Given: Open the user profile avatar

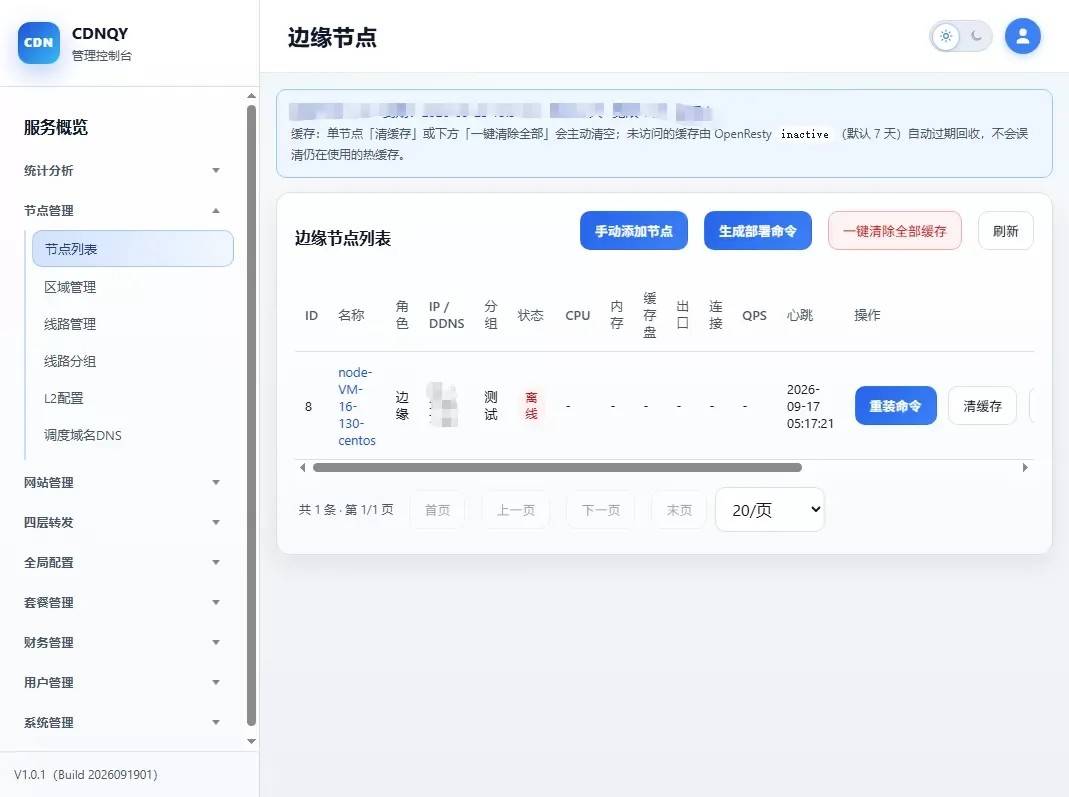Looking at the screenshot, I should [x=1022, y=36].
